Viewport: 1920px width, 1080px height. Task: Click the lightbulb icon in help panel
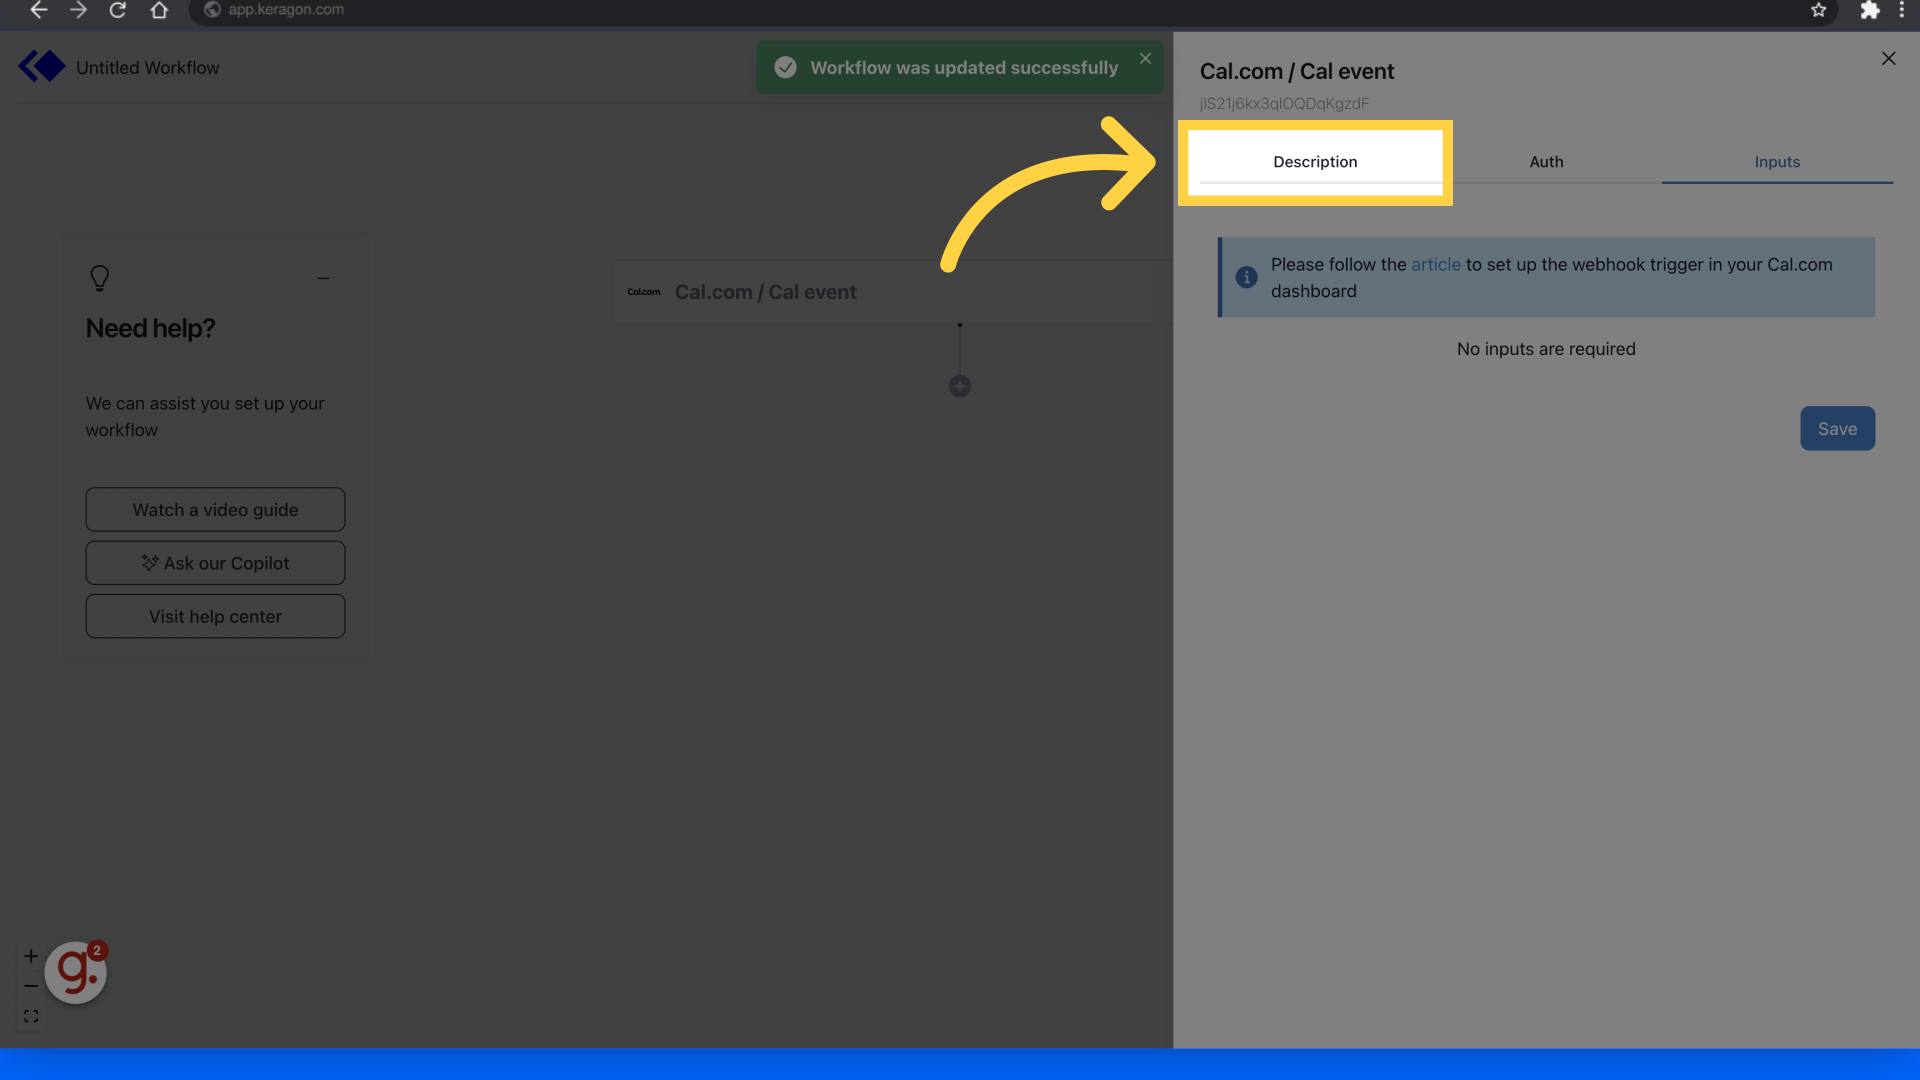point(99,278)
